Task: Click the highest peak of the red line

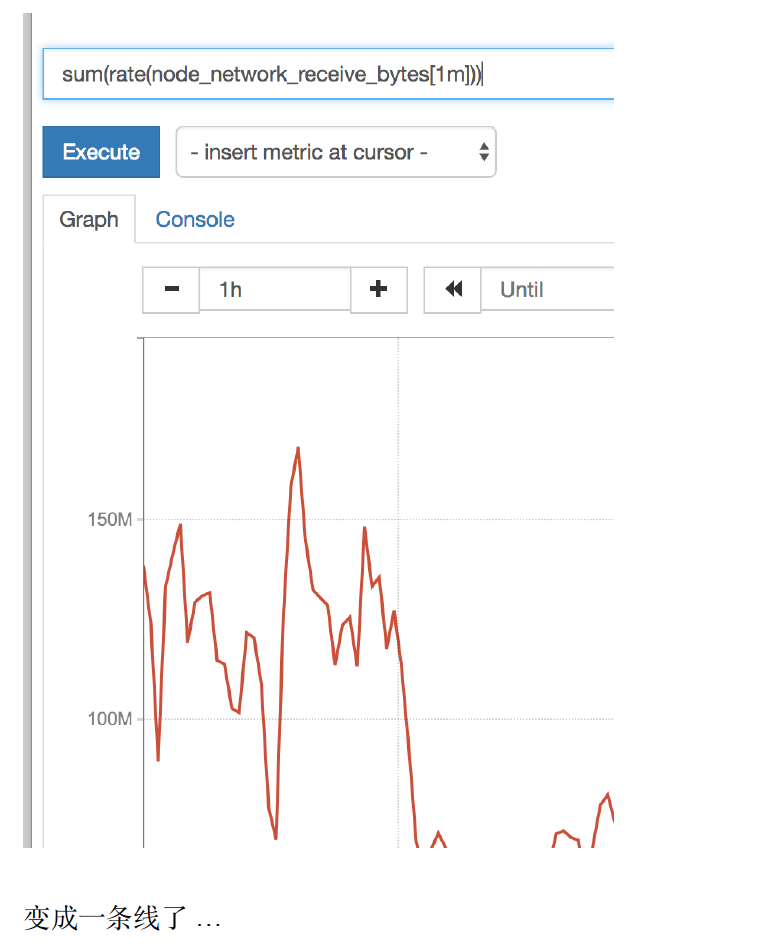Action: (298, 448)
